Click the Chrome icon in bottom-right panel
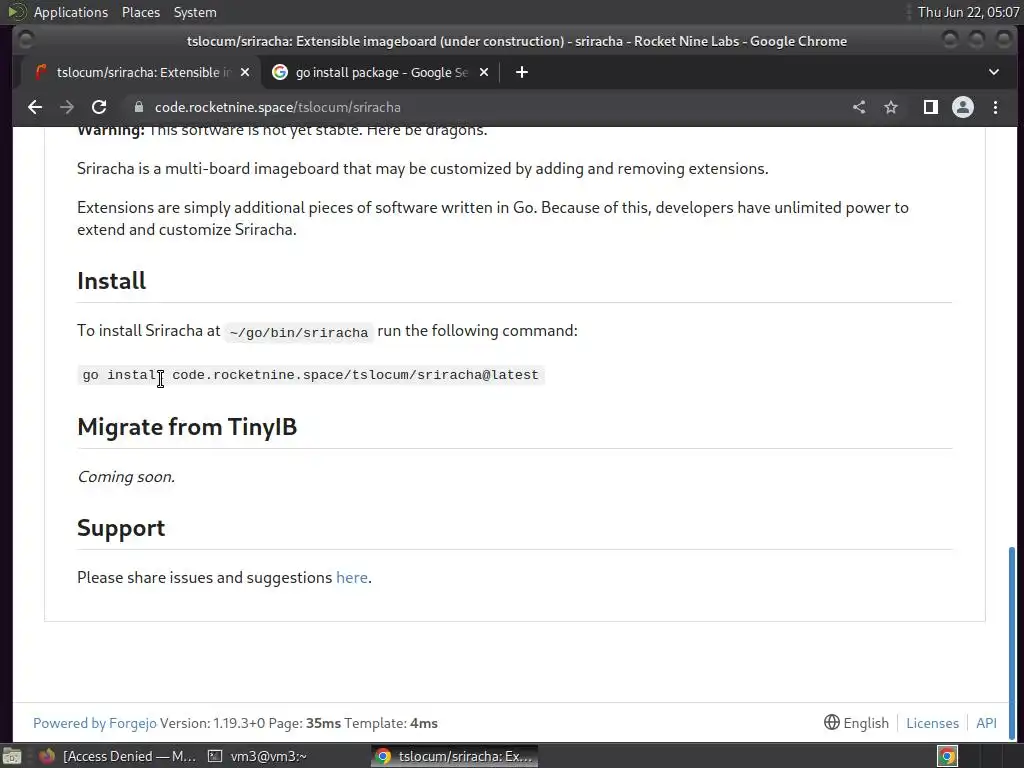 pos(948,756)
